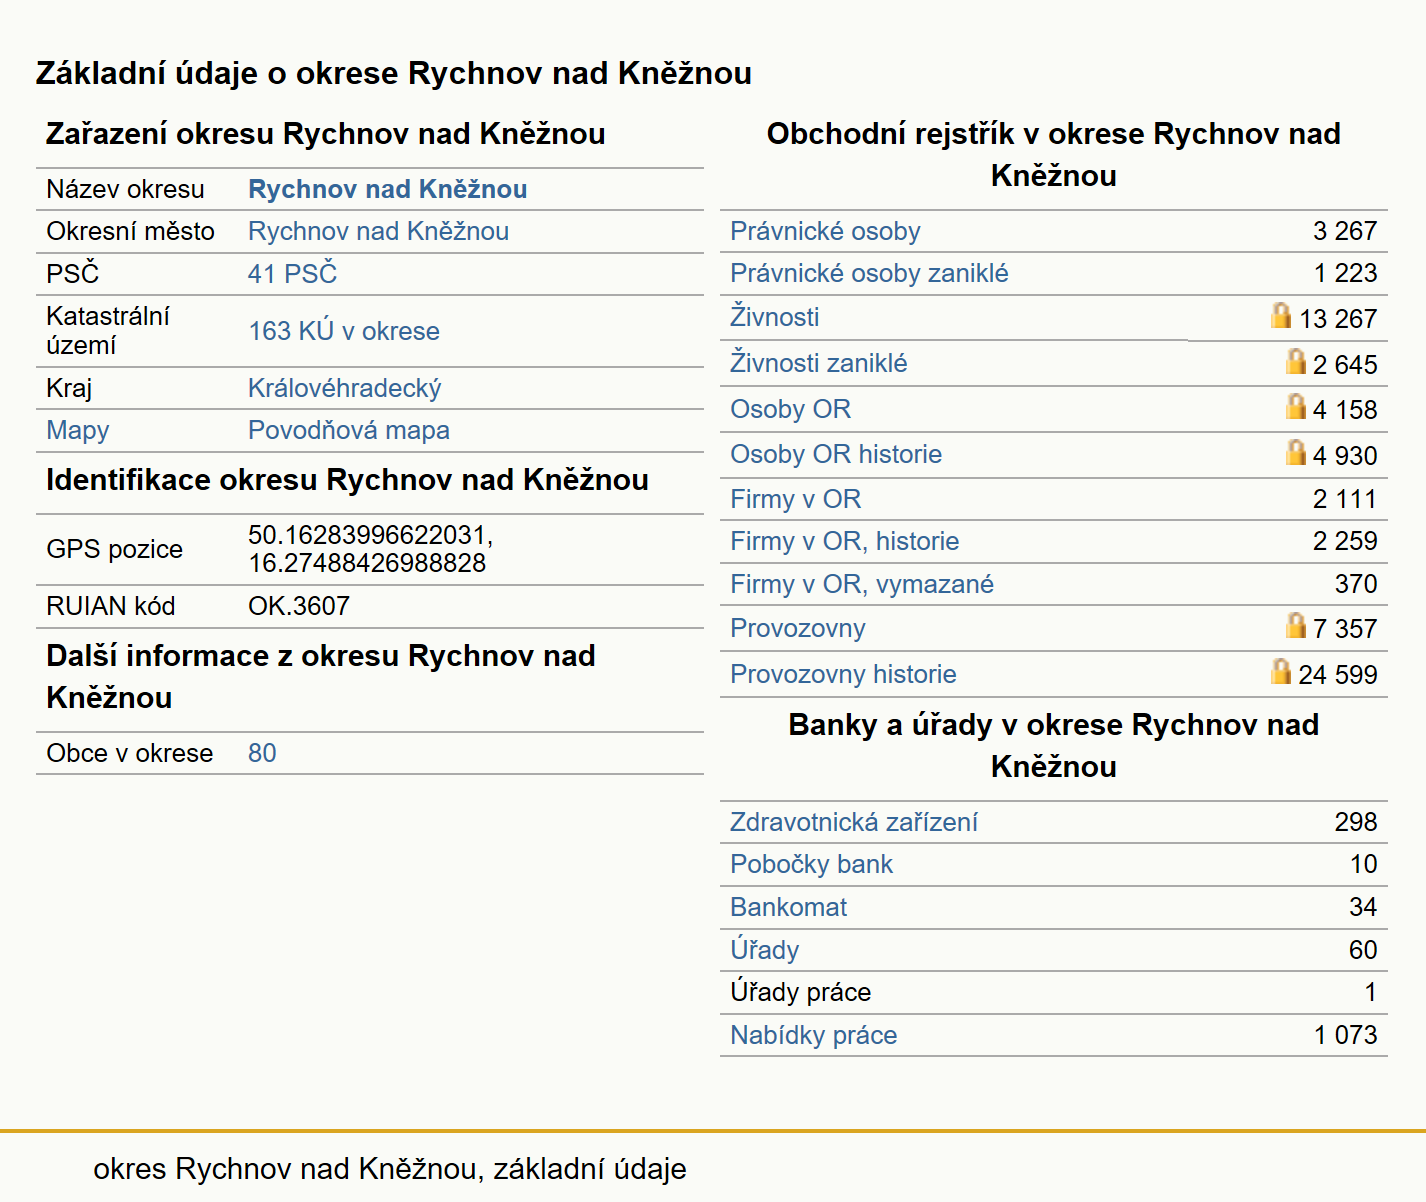This screenshot has height=1202, width=1426.
Task: Open the Povodňová mapa link
Action: [x=349, y=430]
